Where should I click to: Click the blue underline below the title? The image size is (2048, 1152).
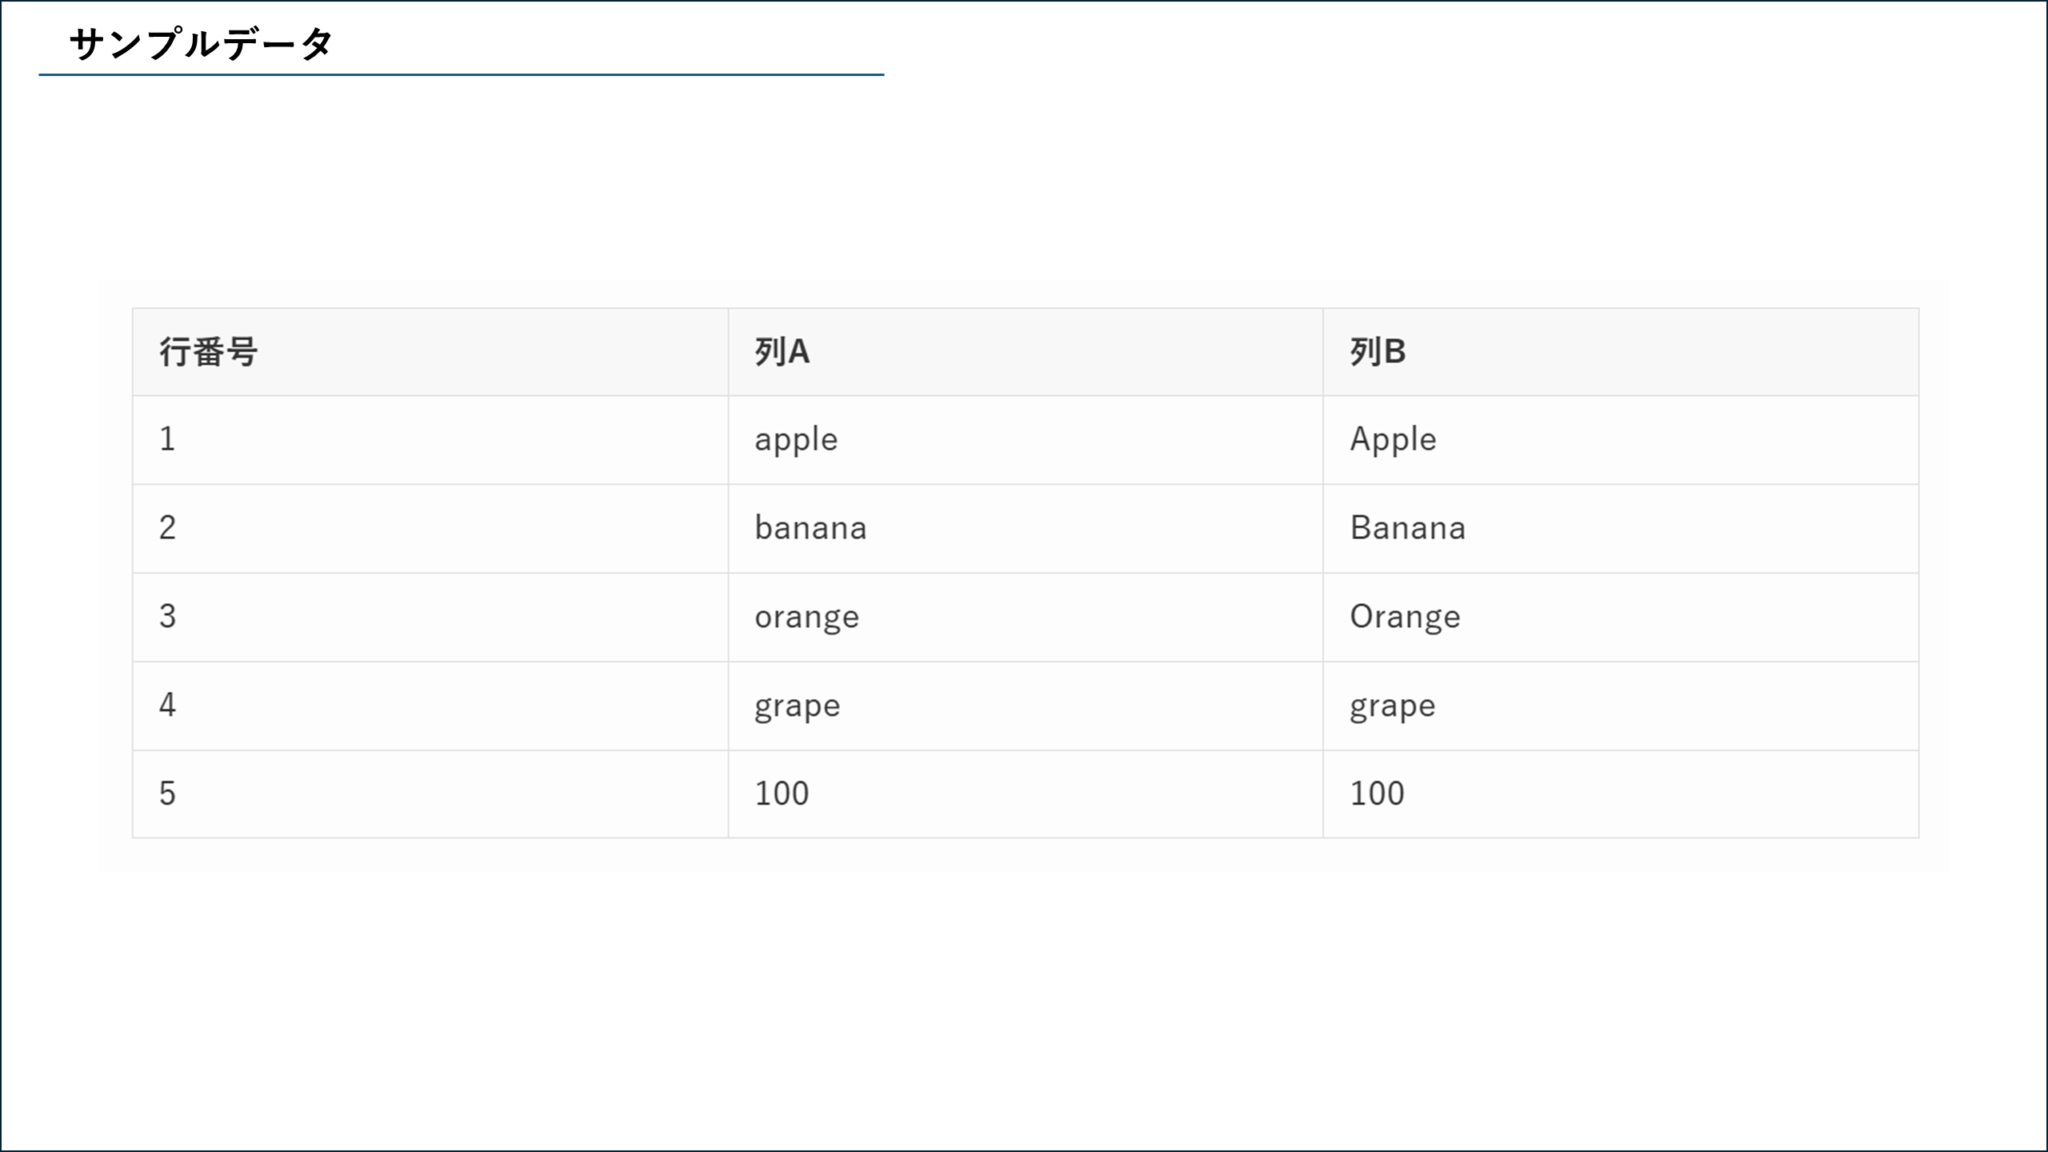(461, 75)
